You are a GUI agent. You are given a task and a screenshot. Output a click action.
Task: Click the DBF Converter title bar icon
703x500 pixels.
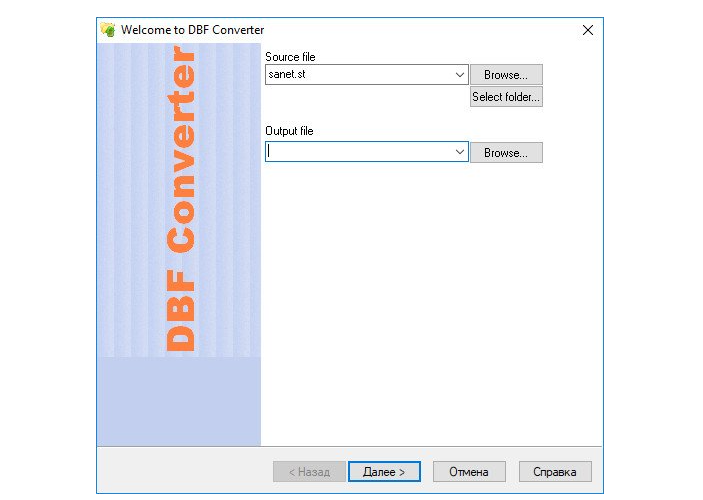pos(108,30)
